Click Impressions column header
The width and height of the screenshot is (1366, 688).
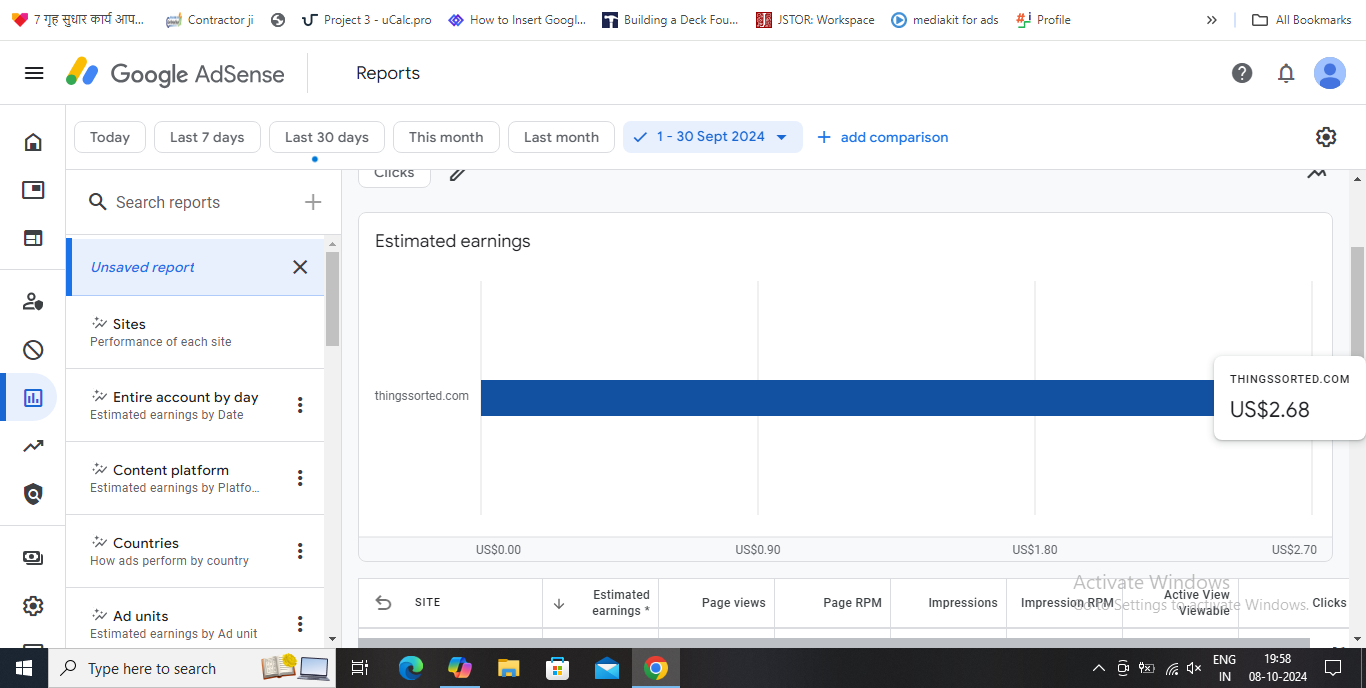(x=962, y=603)
